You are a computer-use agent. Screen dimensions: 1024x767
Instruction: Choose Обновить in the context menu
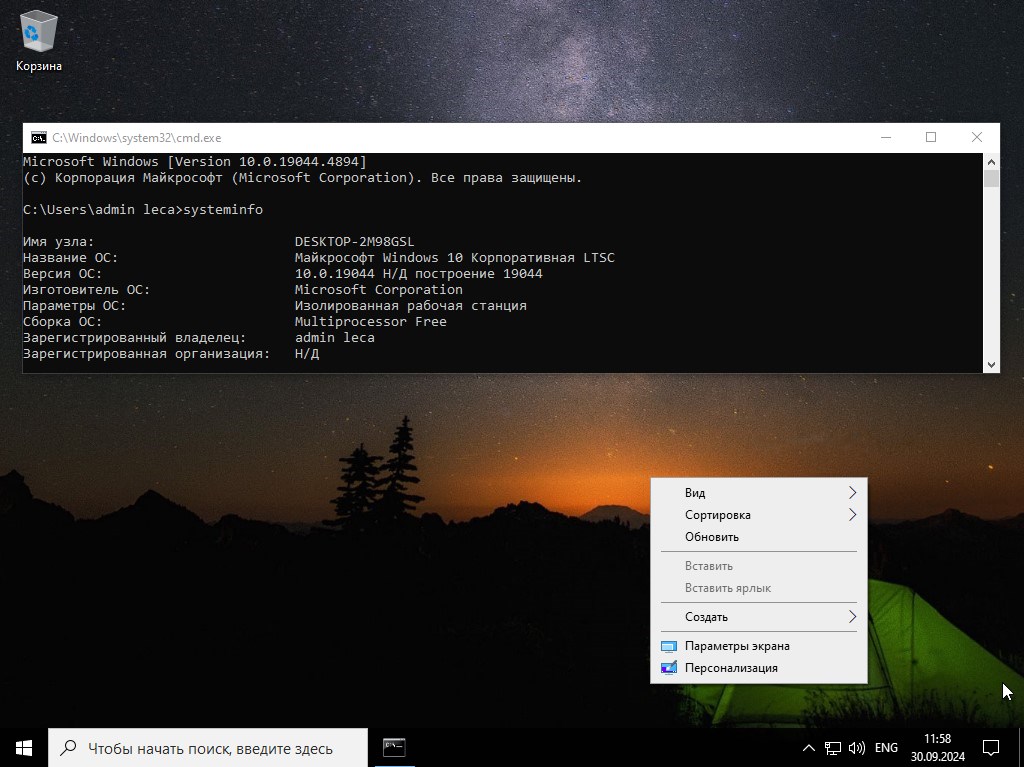click(x=759, y=537)
